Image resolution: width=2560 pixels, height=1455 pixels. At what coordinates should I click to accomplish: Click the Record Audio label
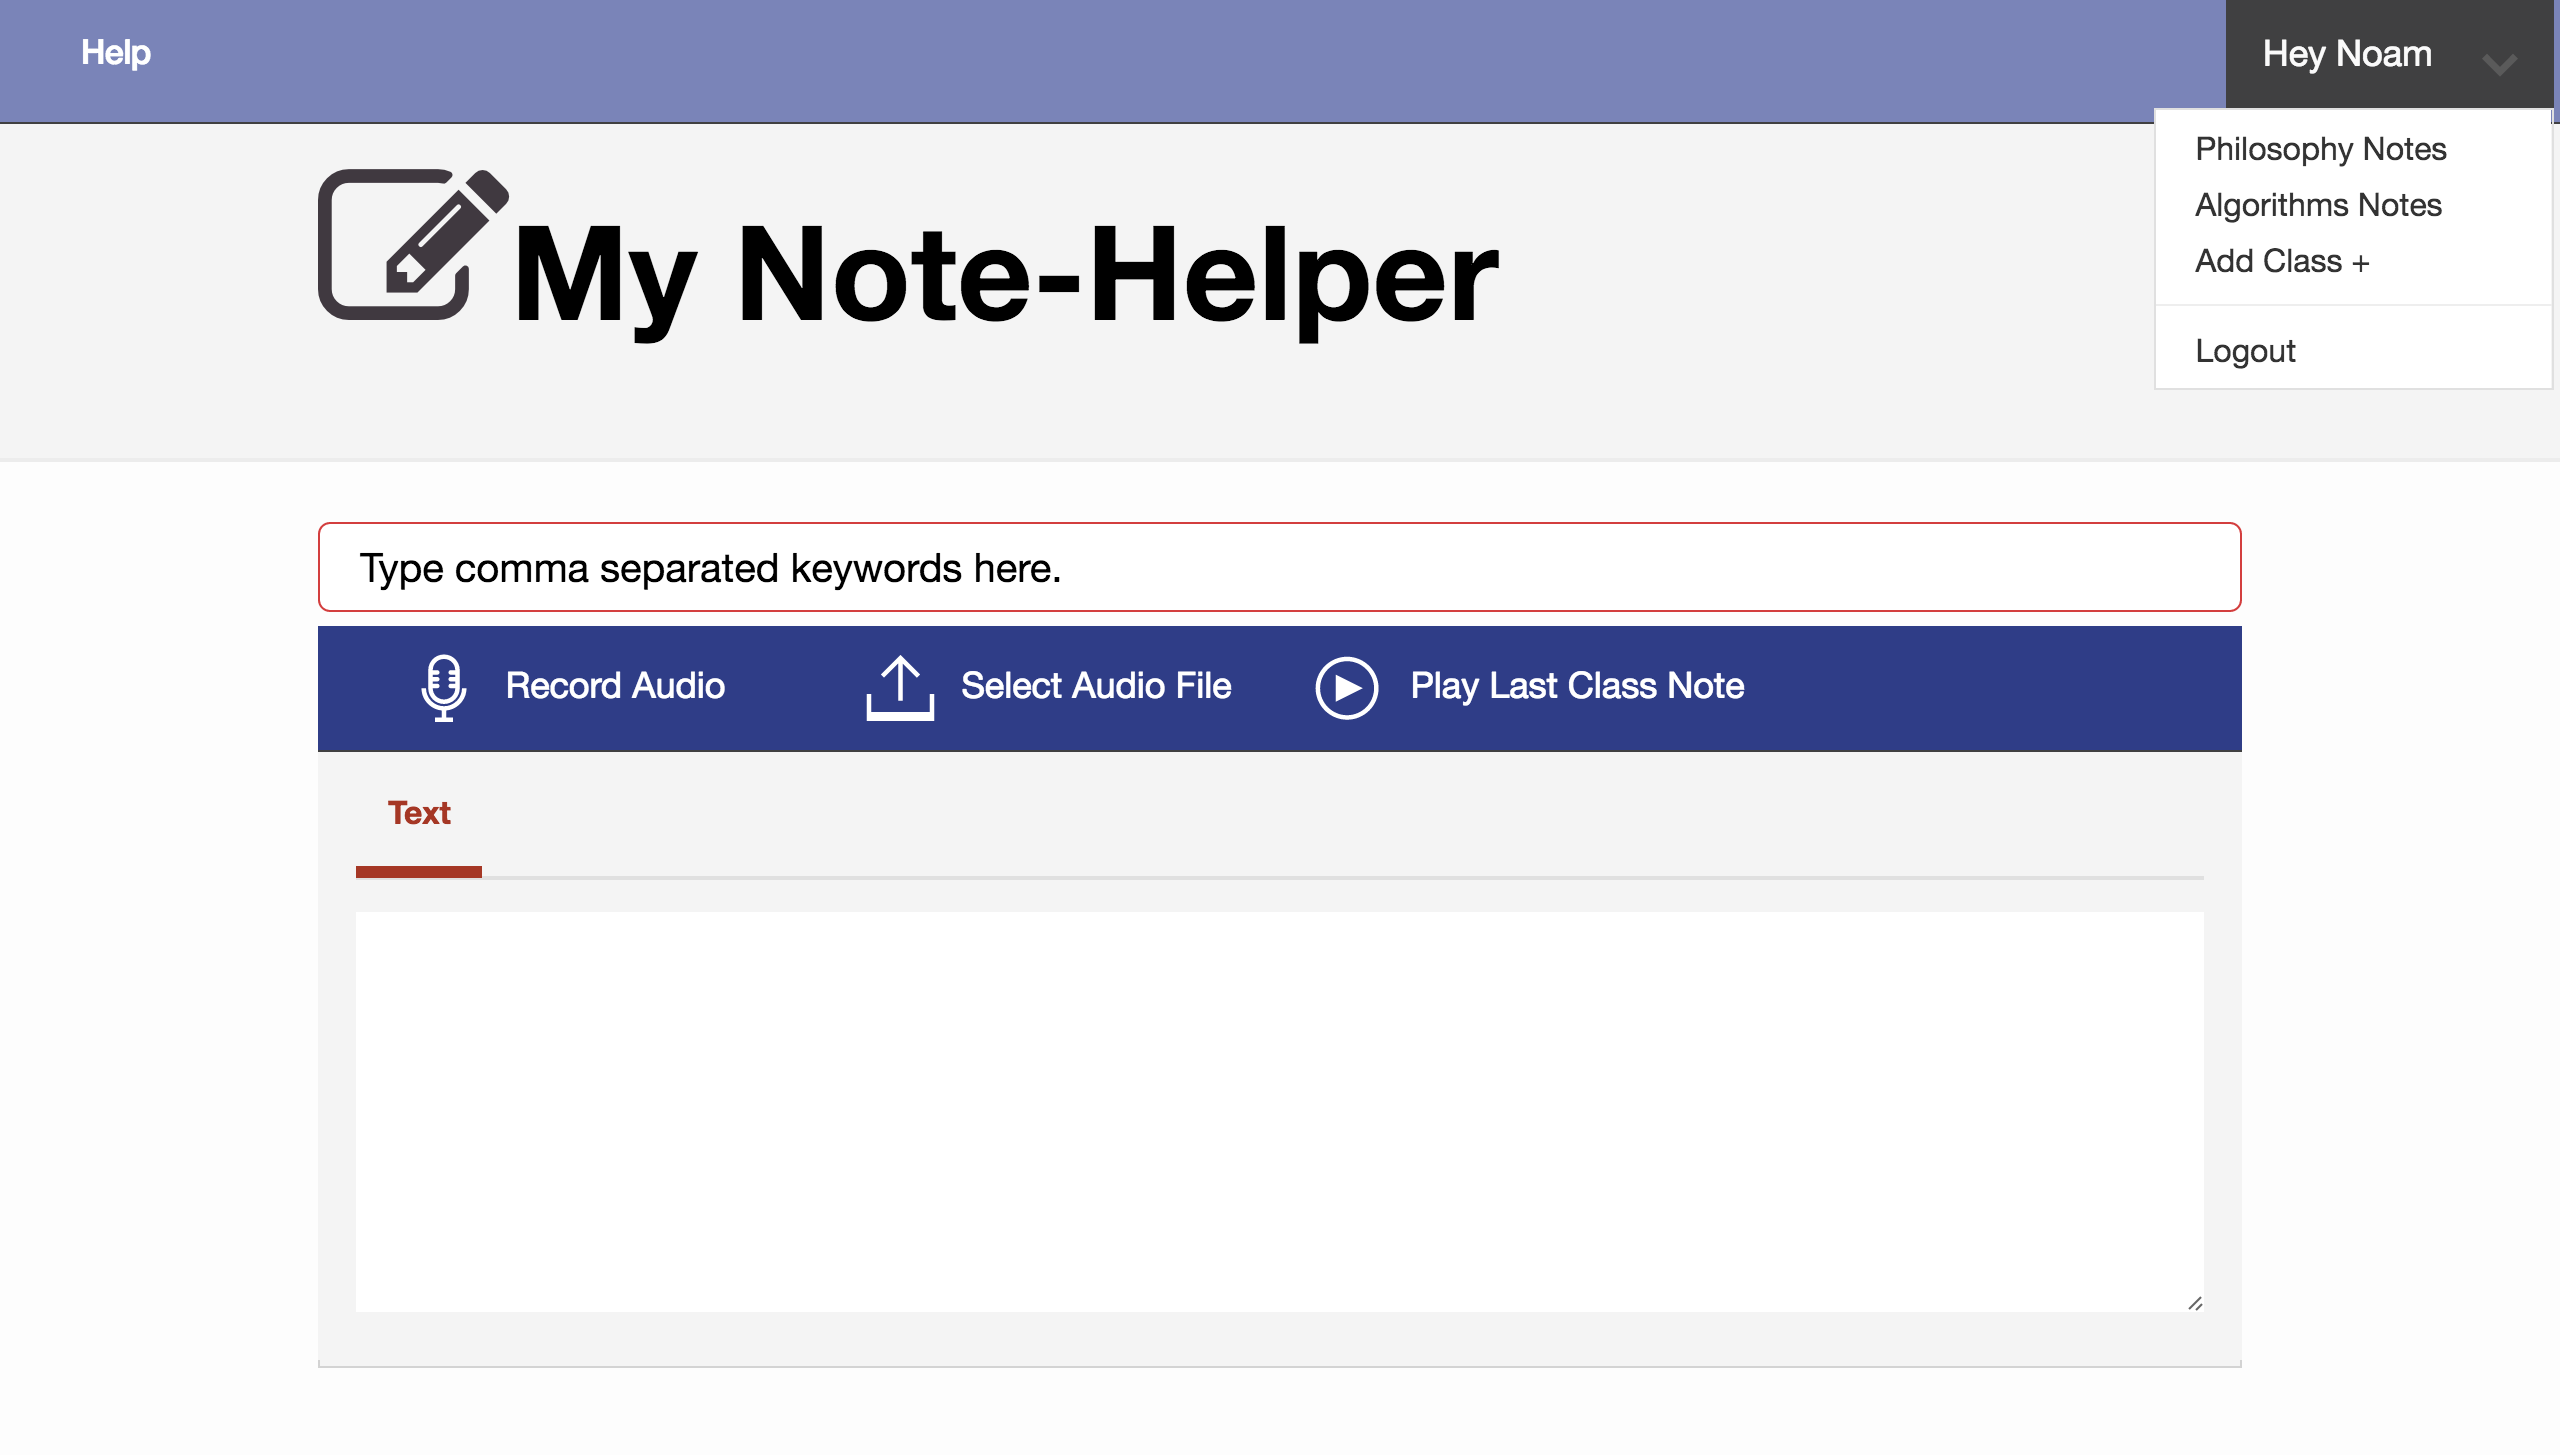[x=615, y=686]
